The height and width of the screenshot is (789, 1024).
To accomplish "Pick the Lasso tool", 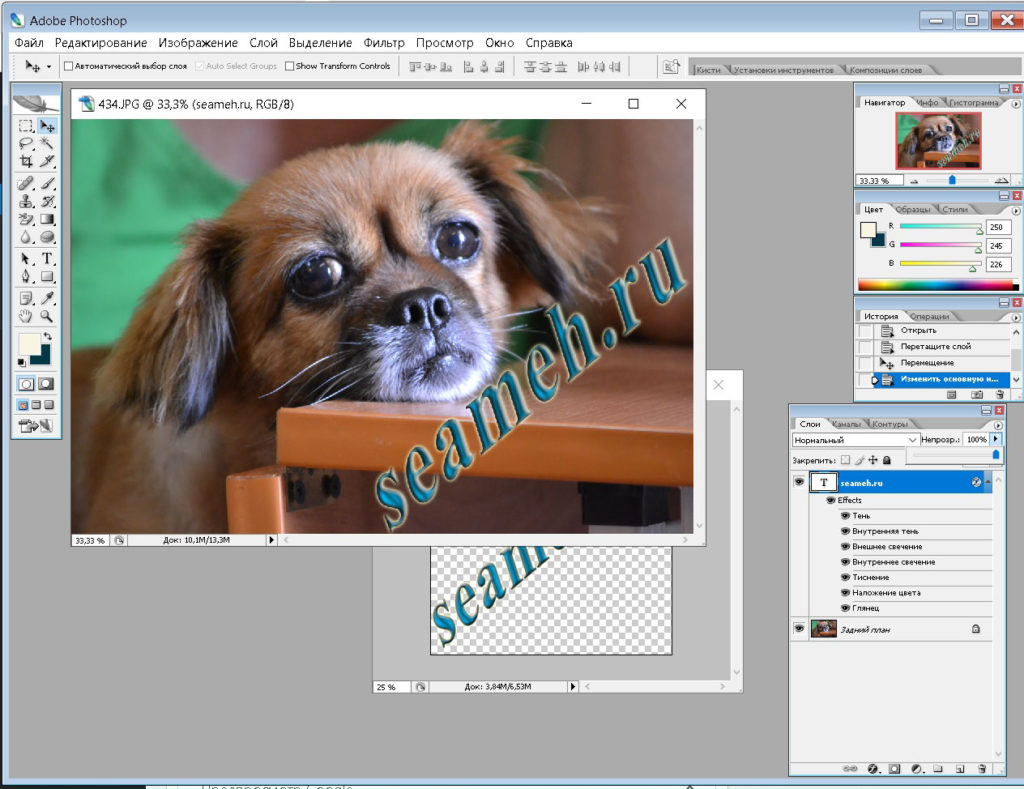I will coord(26,143).
